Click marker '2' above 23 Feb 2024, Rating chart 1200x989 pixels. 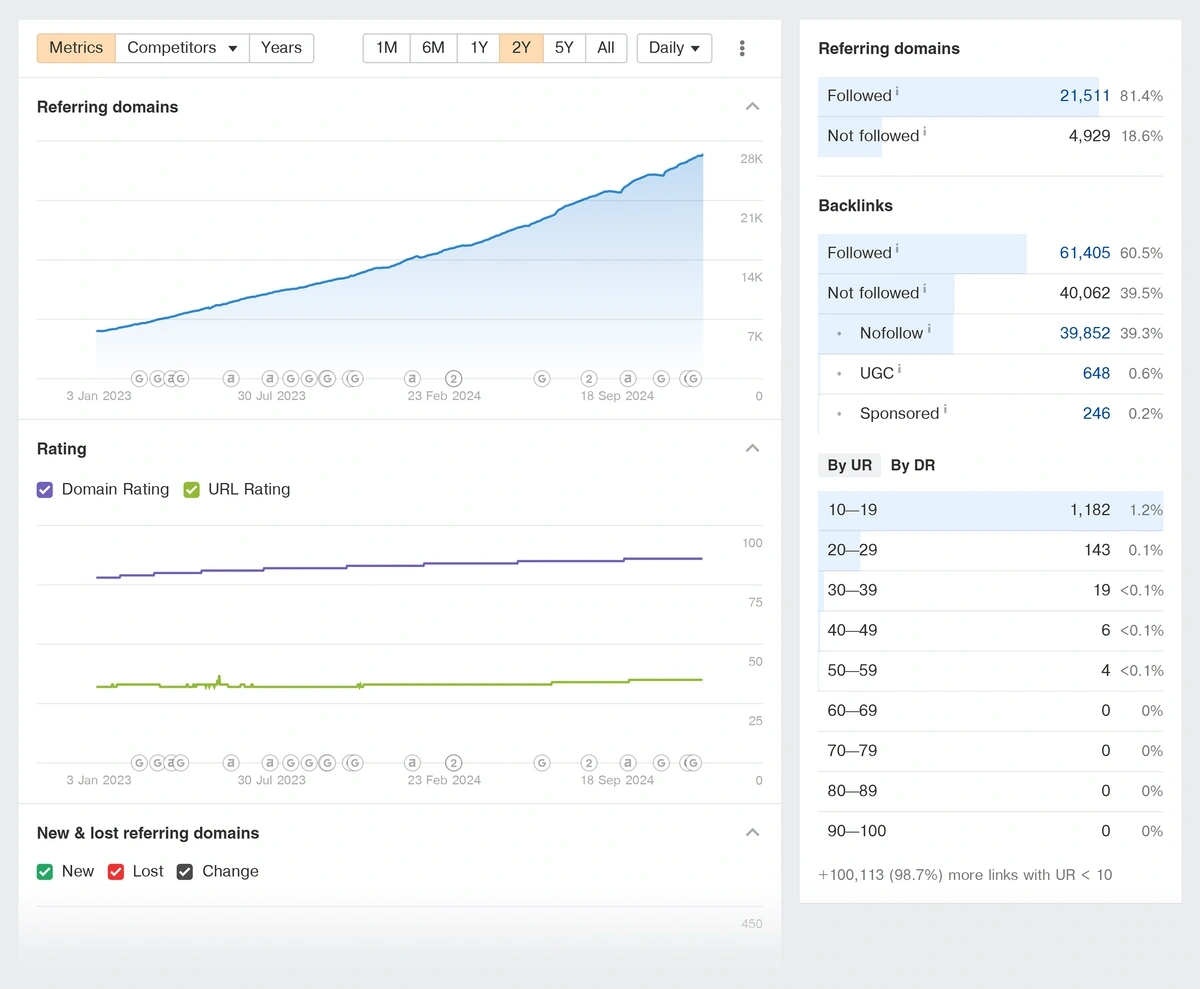pyautogui.click(x=453, y=763)
